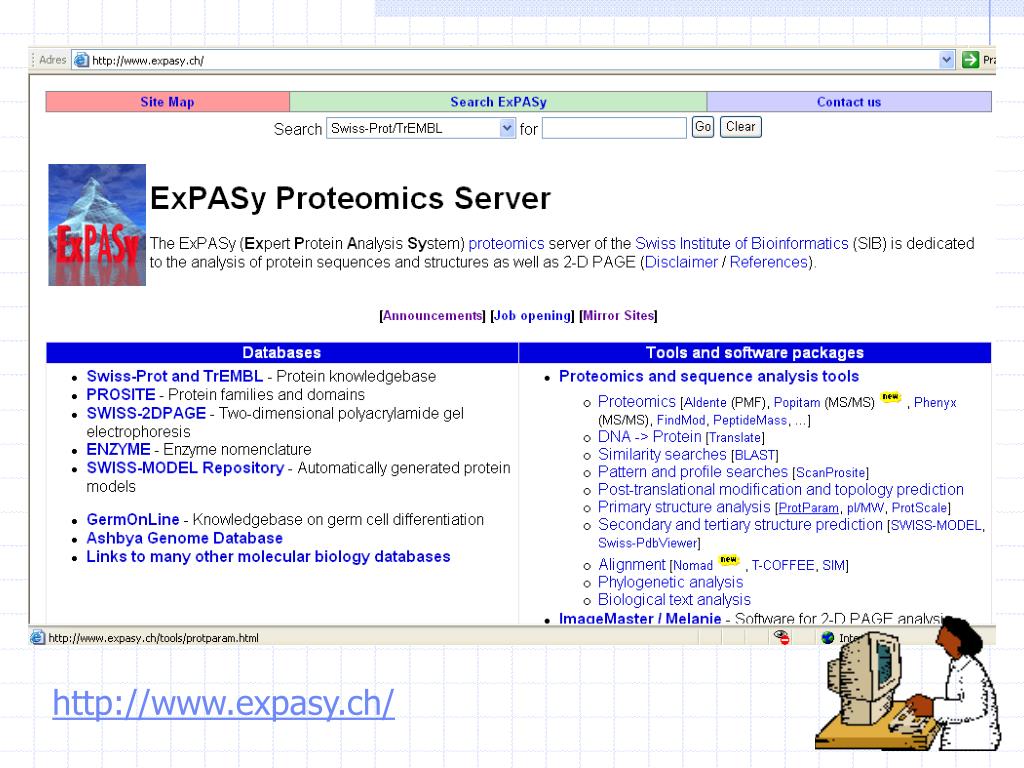Click the Go search button
Screen dimensions: 1024x768
tap(703, 127)
